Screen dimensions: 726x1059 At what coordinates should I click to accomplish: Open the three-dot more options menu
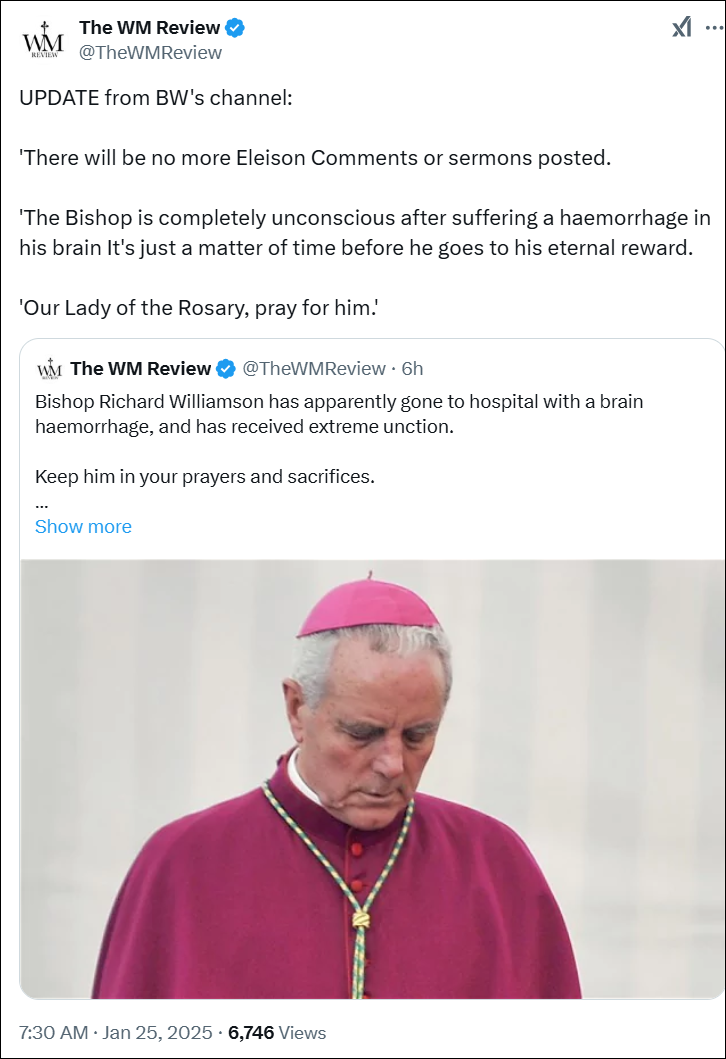(714, 28)
